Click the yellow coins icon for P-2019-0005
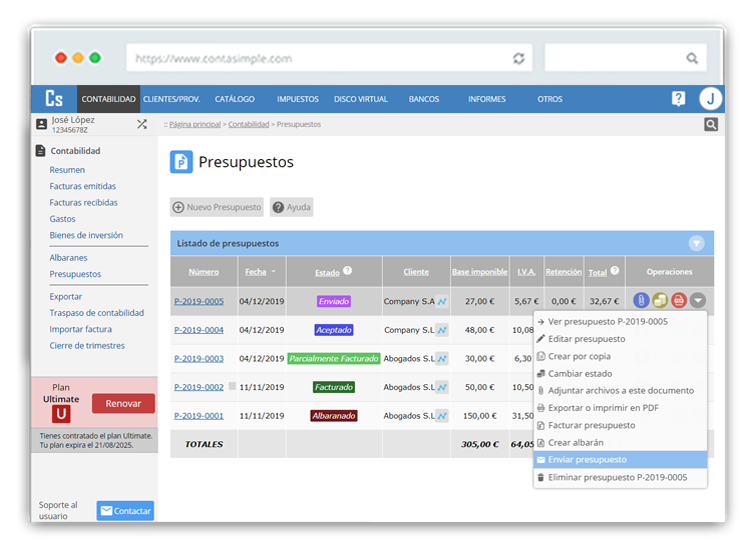This screenshot has width=750, height=552. point(660,300)
